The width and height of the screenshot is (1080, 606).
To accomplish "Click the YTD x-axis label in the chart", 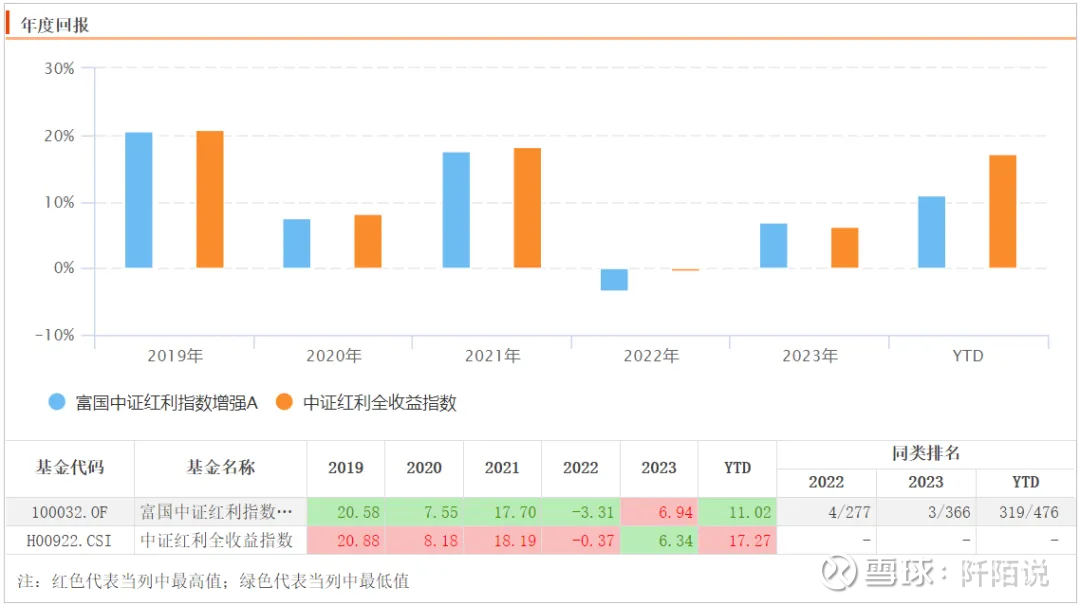I will coord(968,356).
